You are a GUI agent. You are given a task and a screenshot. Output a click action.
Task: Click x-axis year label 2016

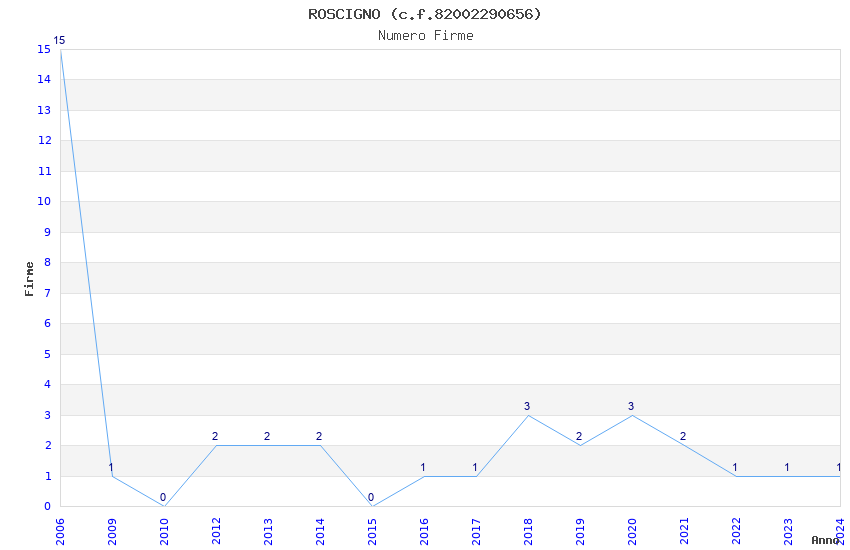pos(424,531)
